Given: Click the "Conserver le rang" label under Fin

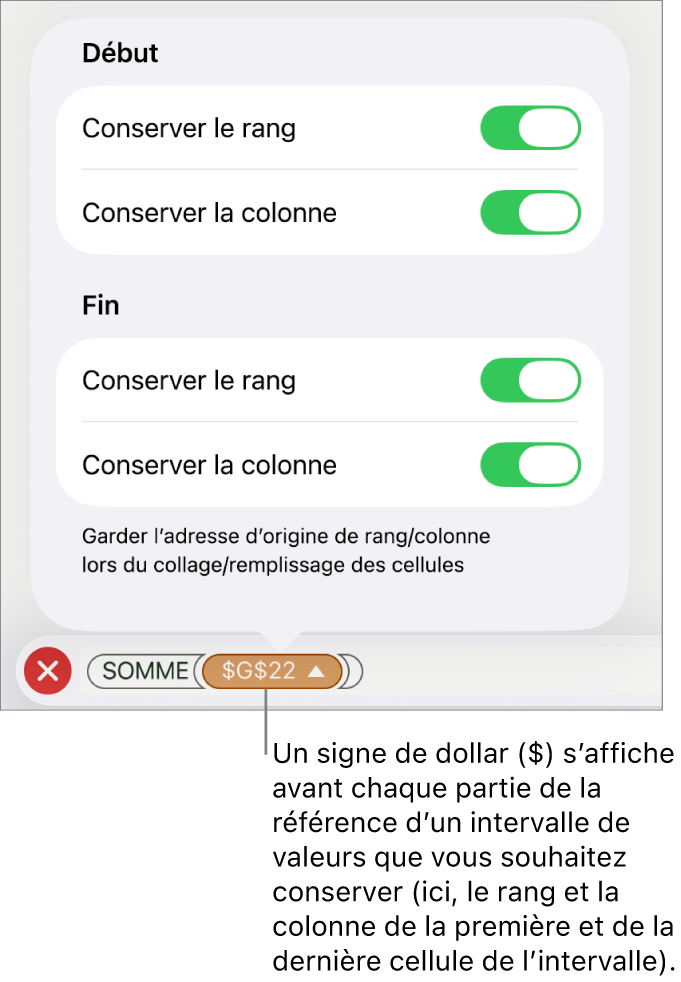Looking at the screenshot, I should [189, 381].
